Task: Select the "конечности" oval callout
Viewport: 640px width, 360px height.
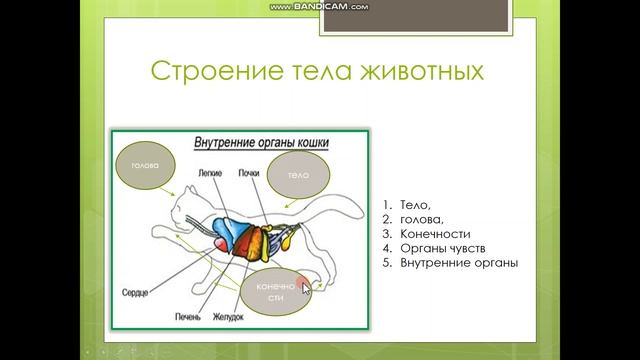Action: coord(276,292)
